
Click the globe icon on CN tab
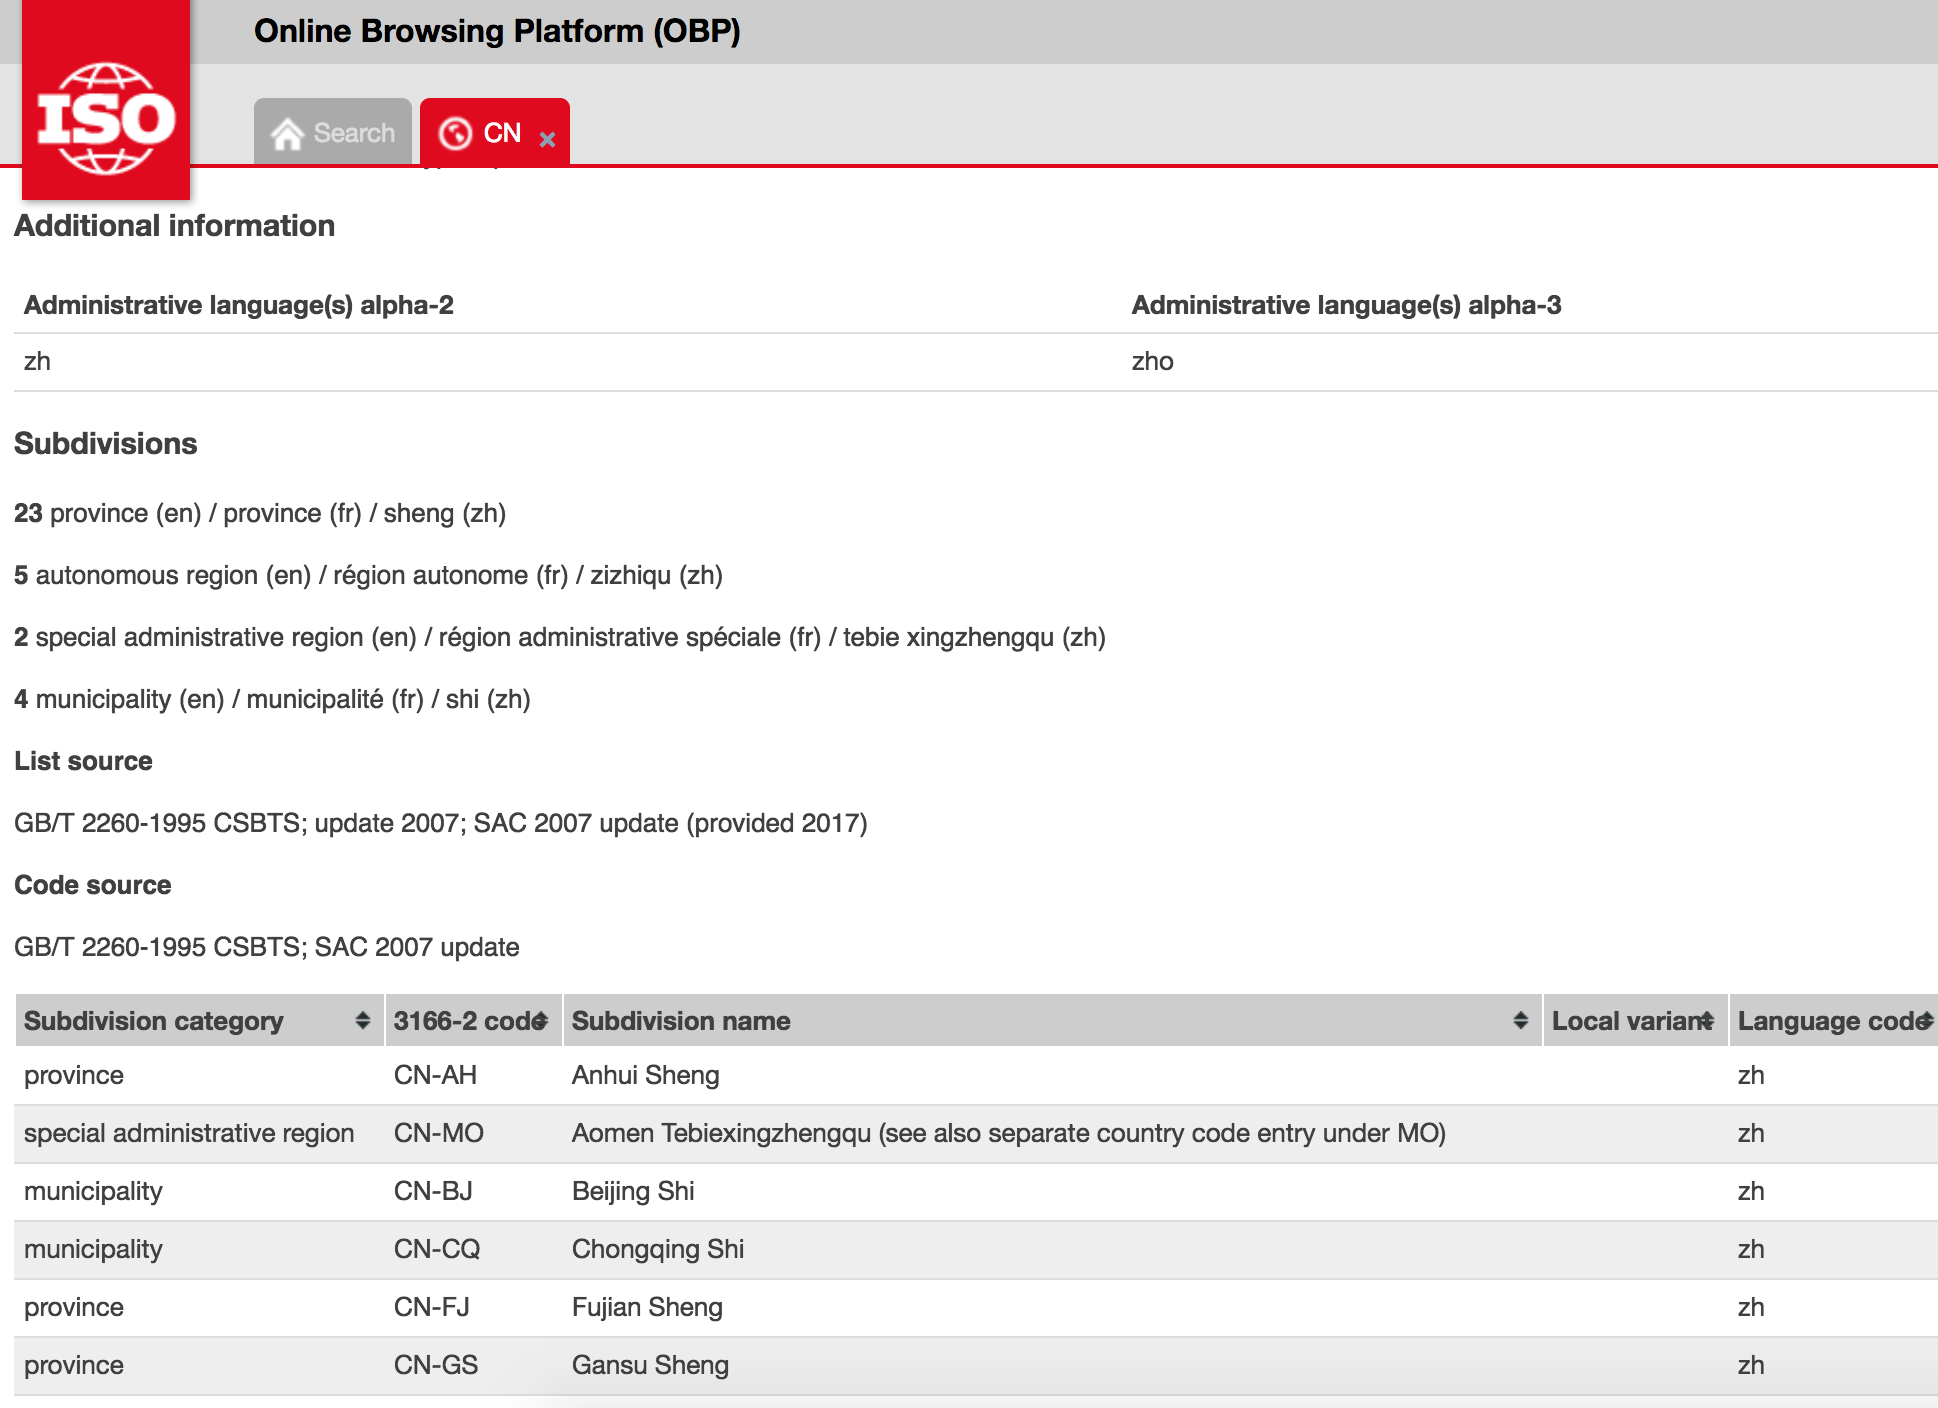455,133
